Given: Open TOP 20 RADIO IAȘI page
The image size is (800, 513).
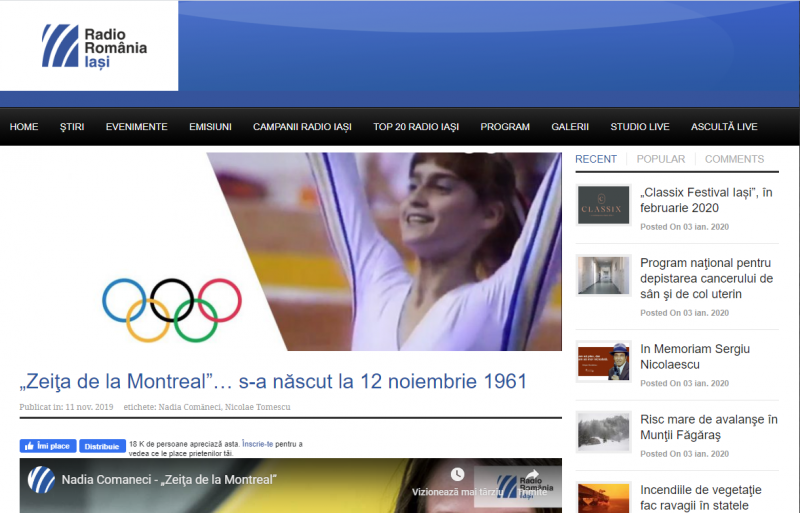Looking at the screenshot, I should pyautogui.click(x=416, y=127).
